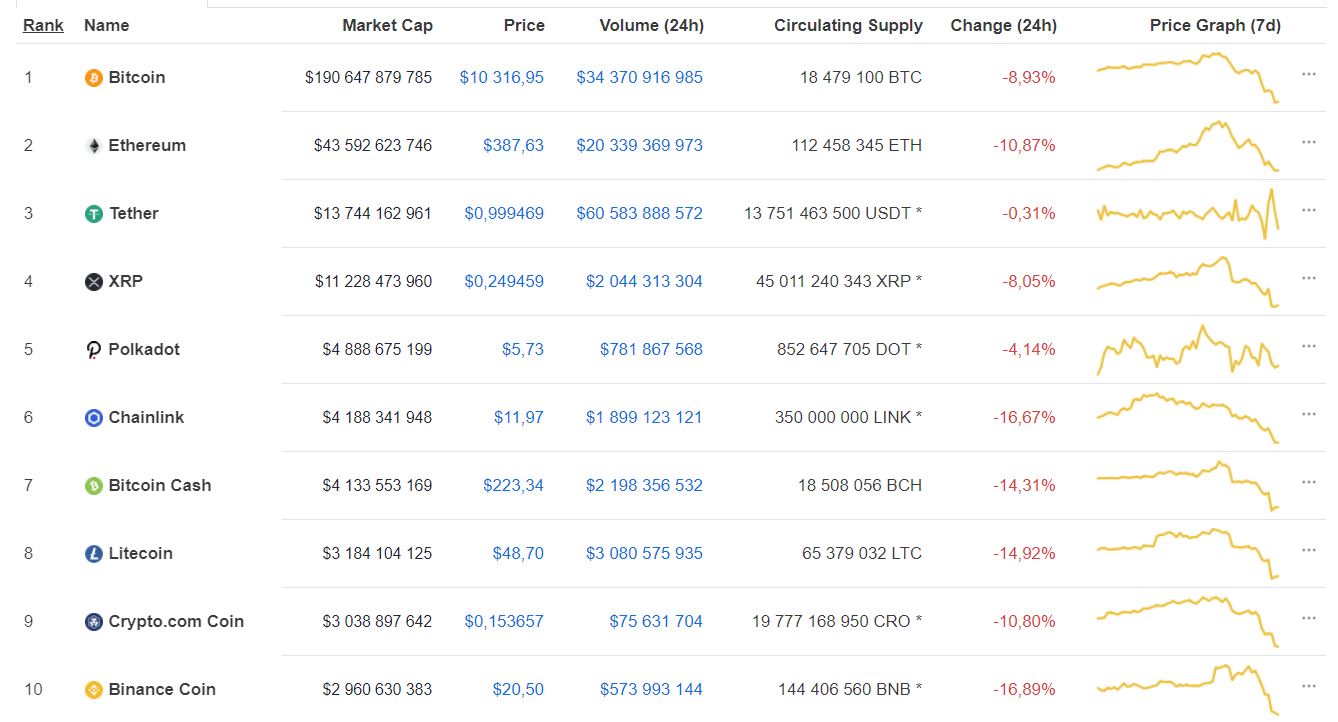This screenshot has height=722, width=1338.
Task: Open the more options menu for XRP
Action: 1309,278
